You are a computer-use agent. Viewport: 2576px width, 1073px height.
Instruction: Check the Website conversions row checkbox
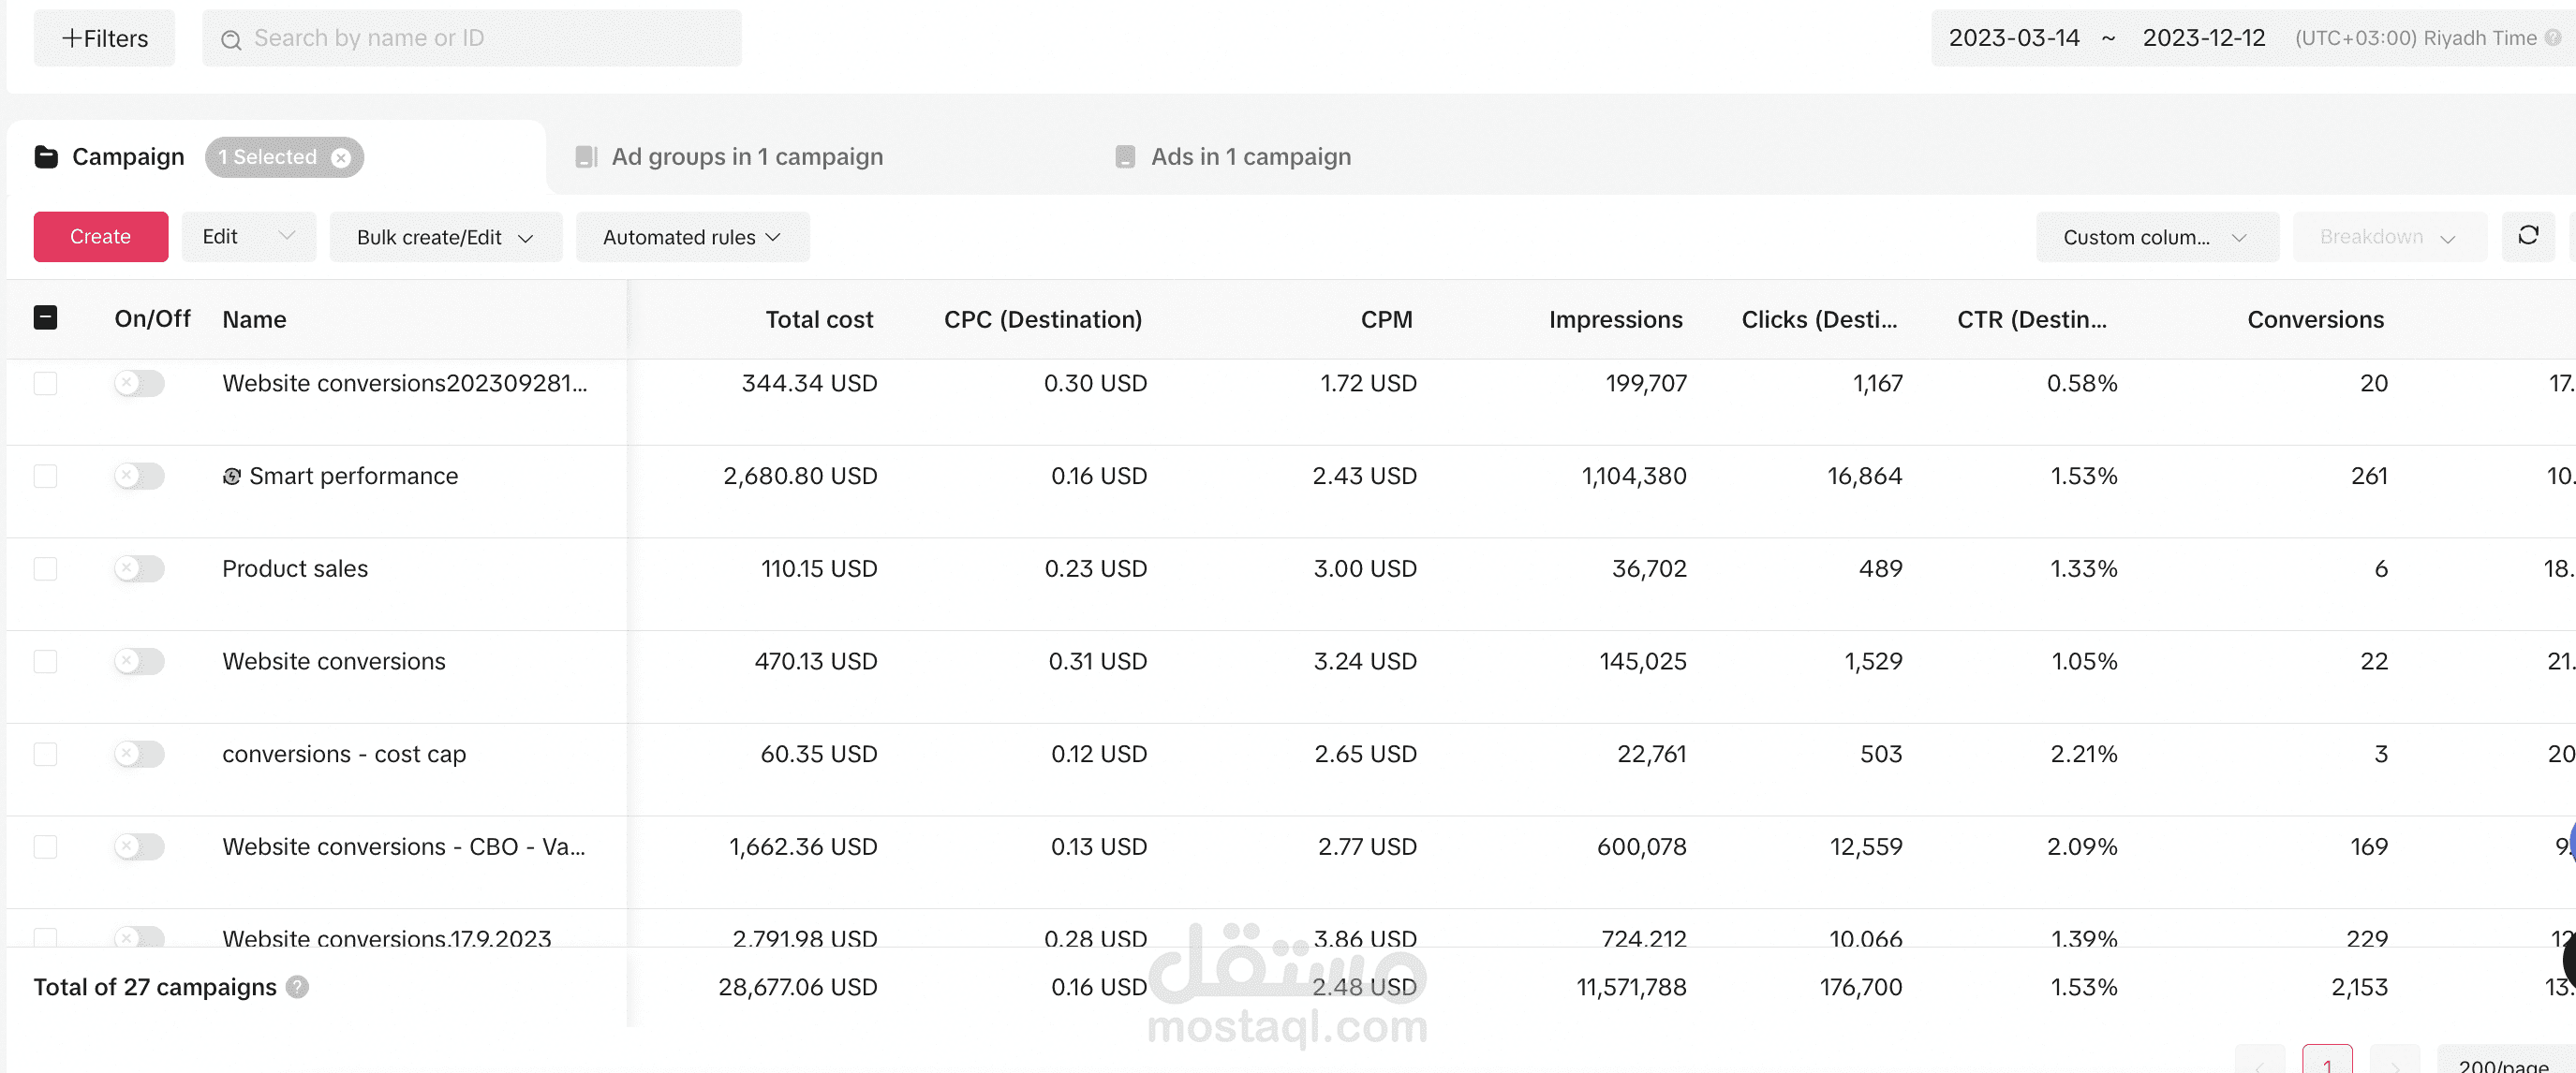(46, 662)
